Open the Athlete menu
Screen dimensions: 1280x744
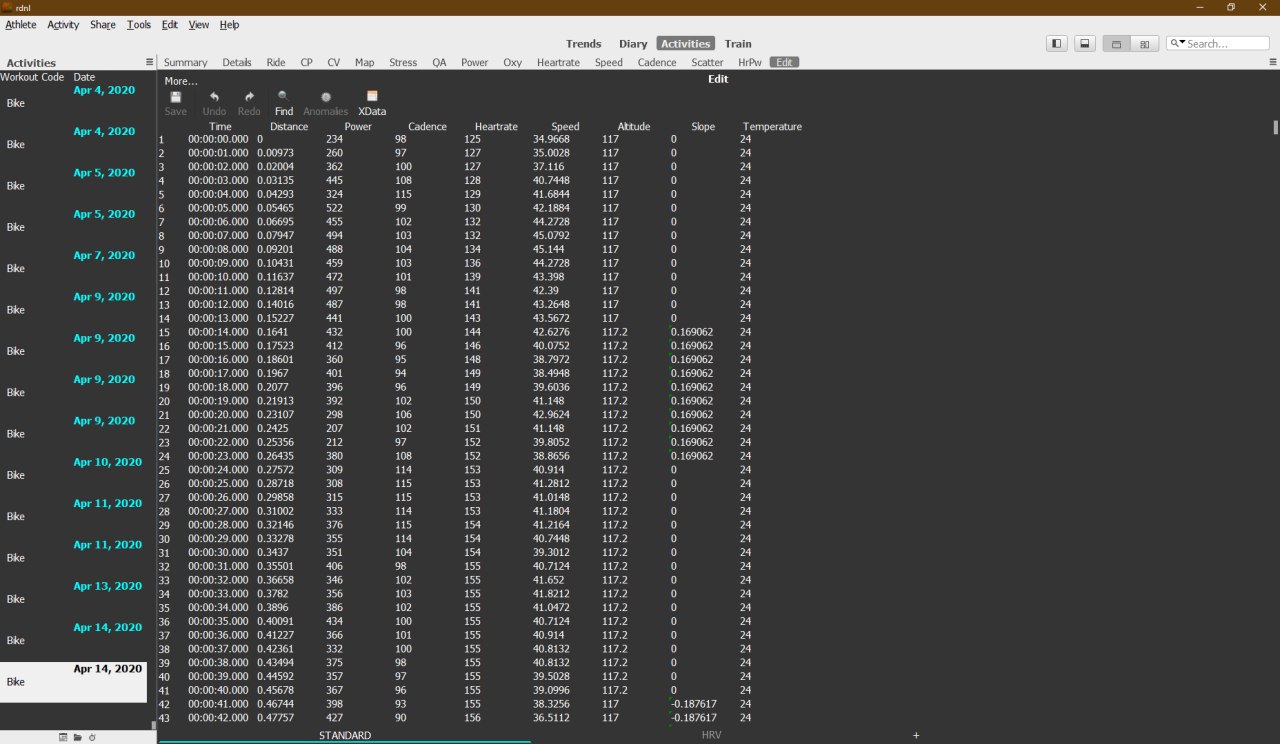pyautogui.click(x=21, y=24)
